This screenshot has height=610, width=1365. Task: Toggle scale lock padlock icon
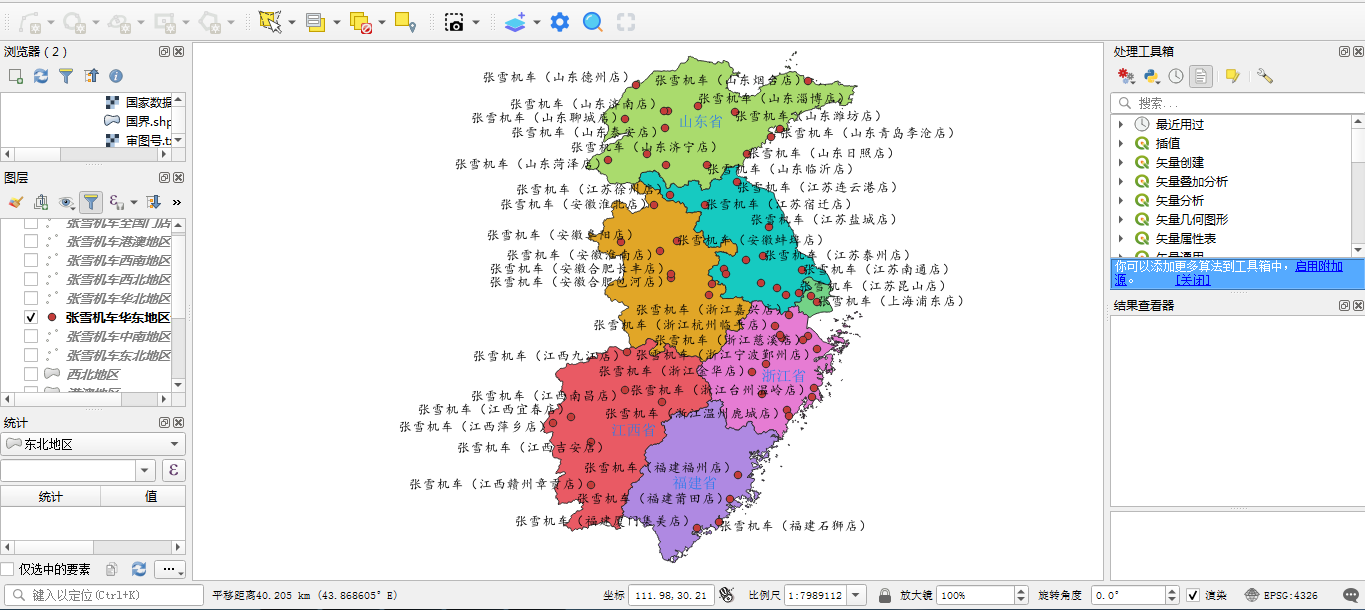[885, 595]
